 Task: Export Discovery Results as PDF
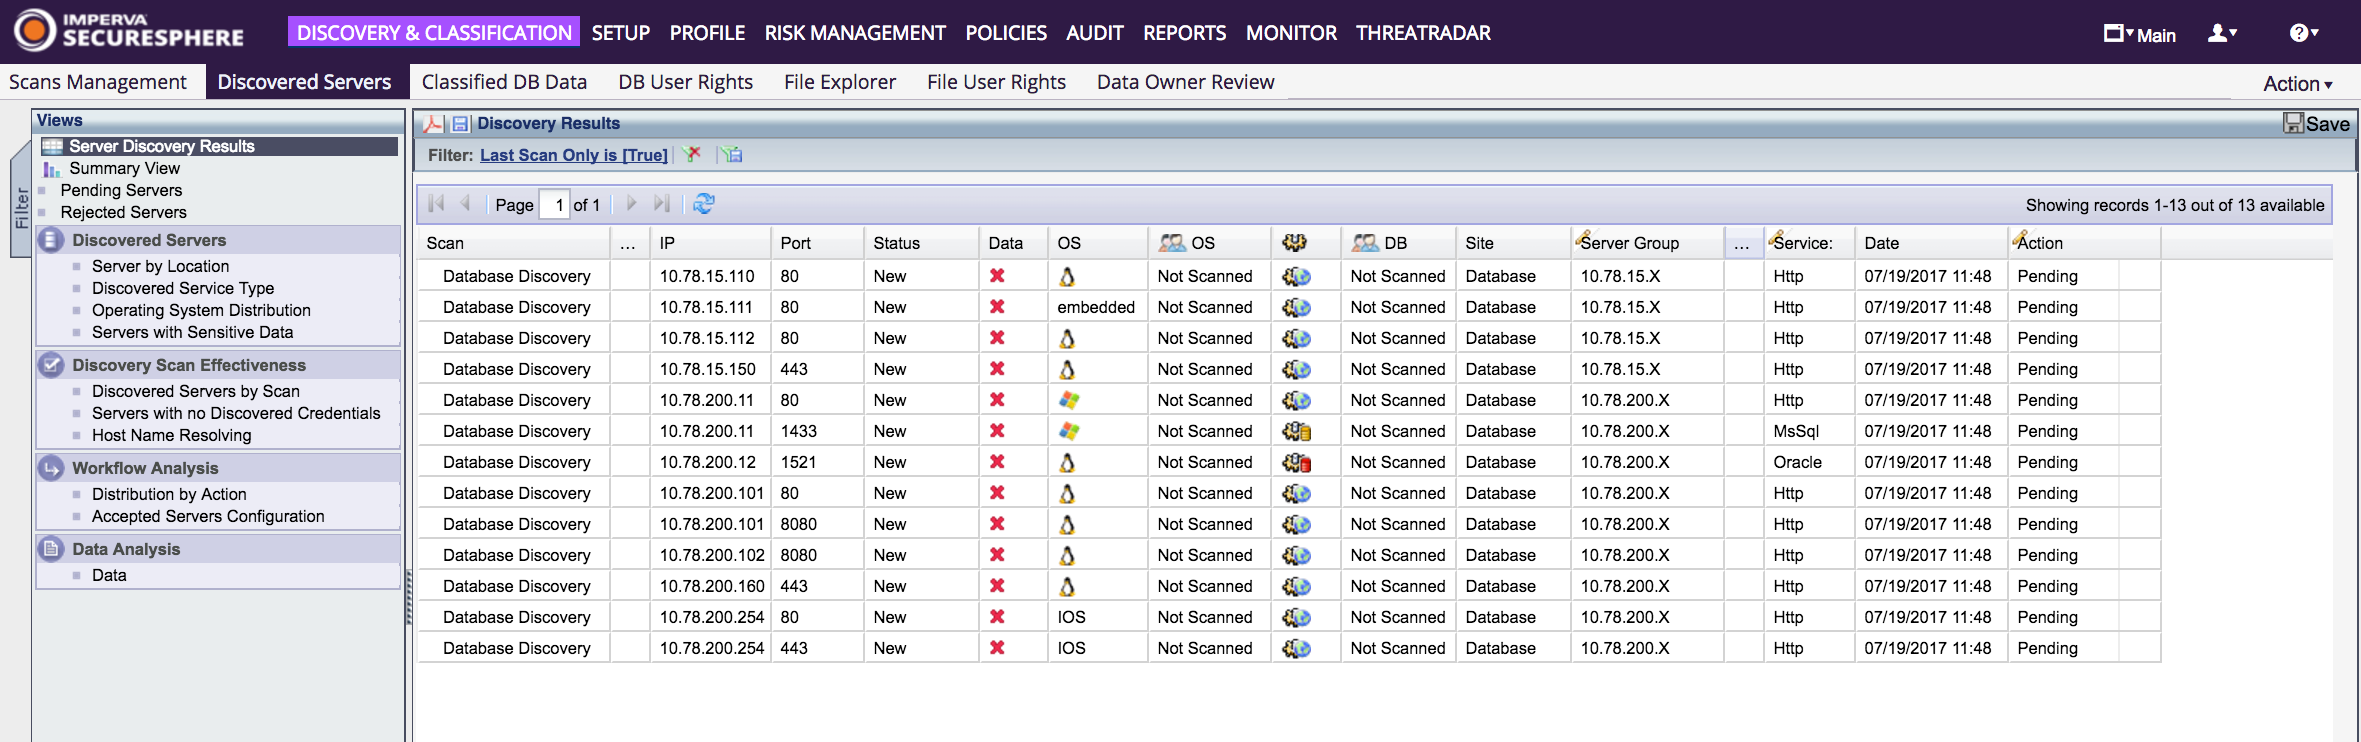(433, 124)
